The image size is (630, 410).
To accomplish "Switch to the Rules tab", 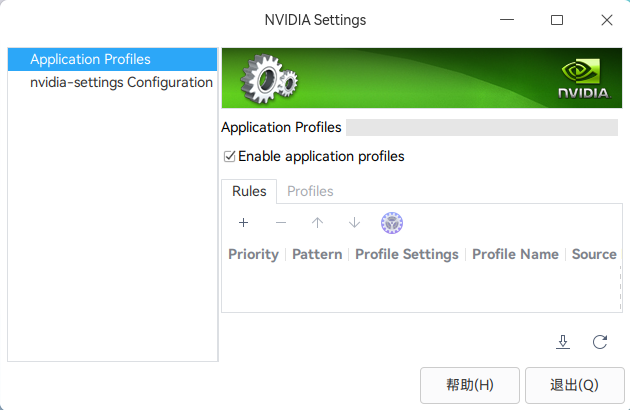I will pos(249,191).
